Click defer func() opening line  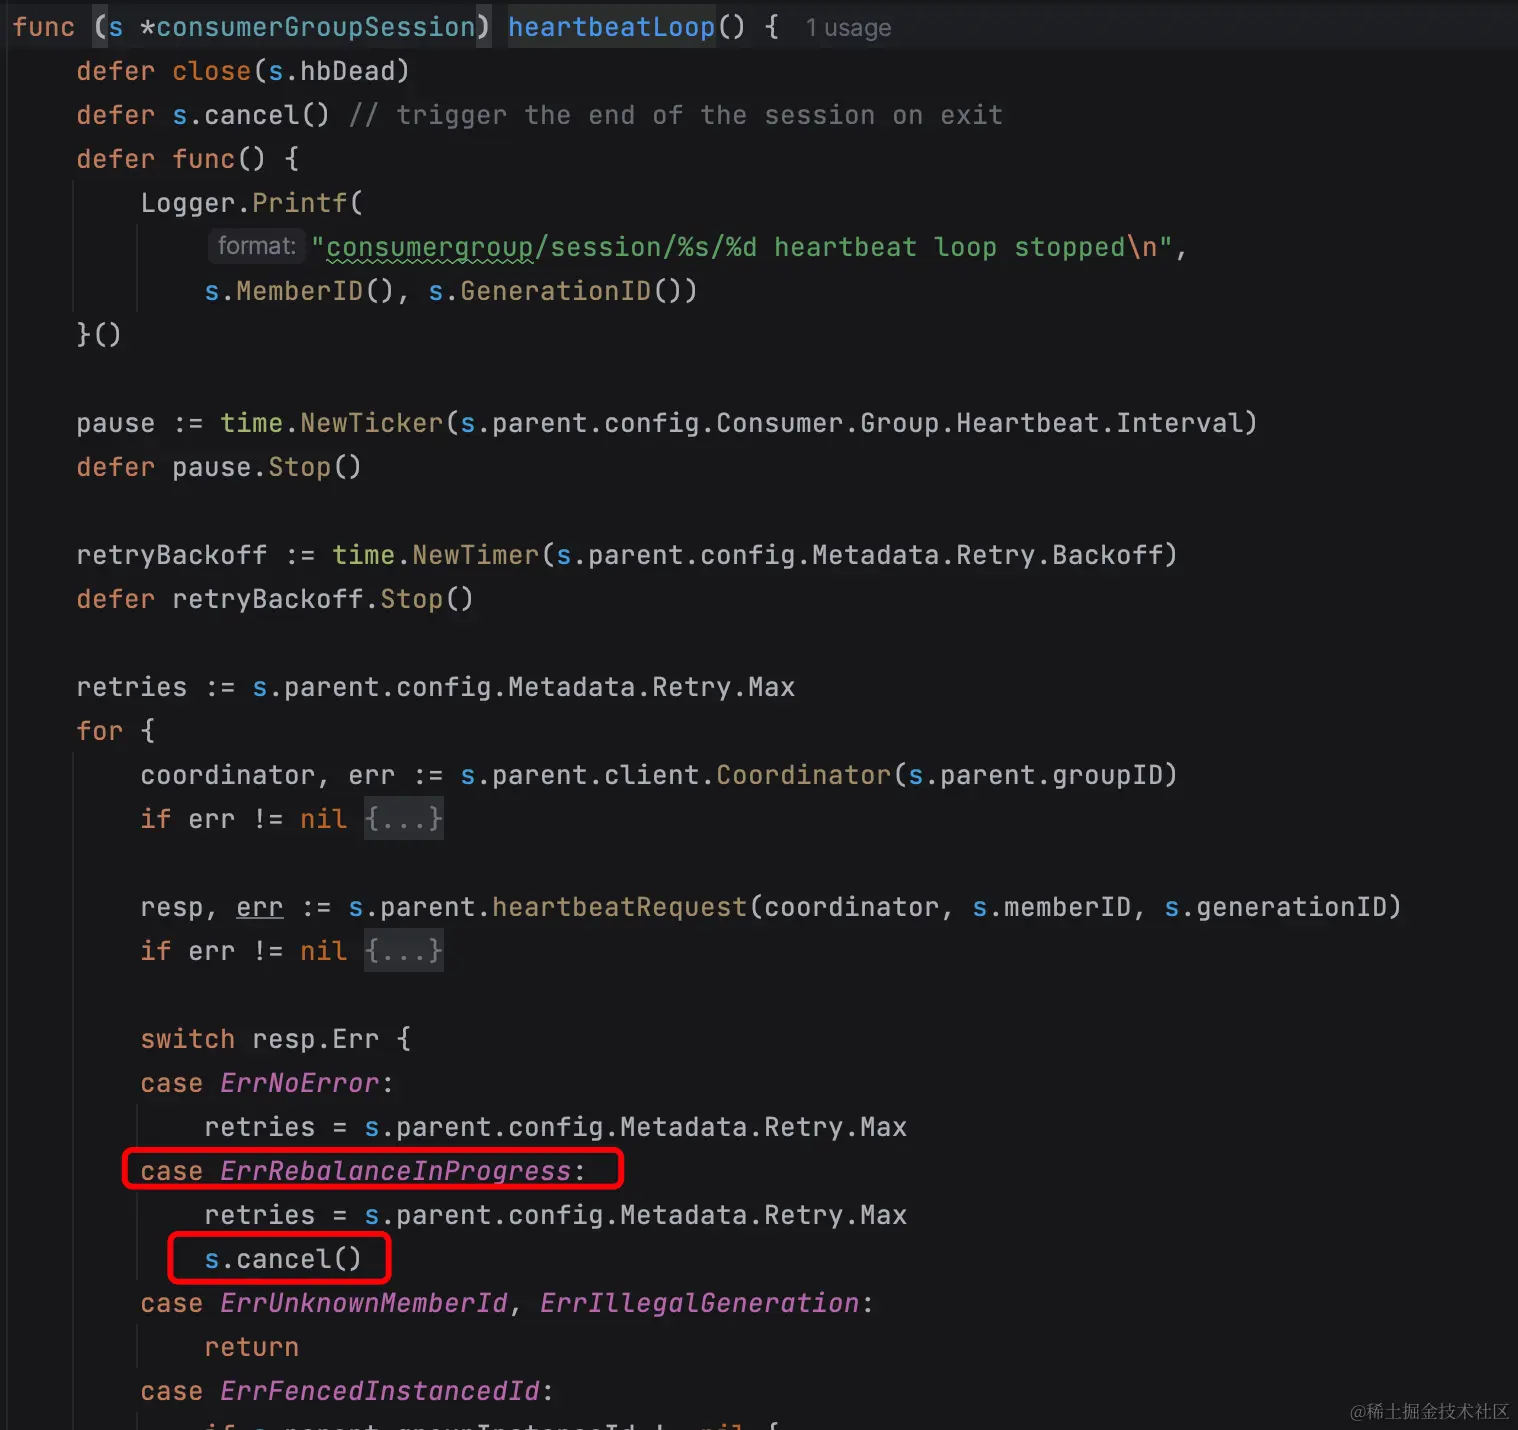[188, 159]
